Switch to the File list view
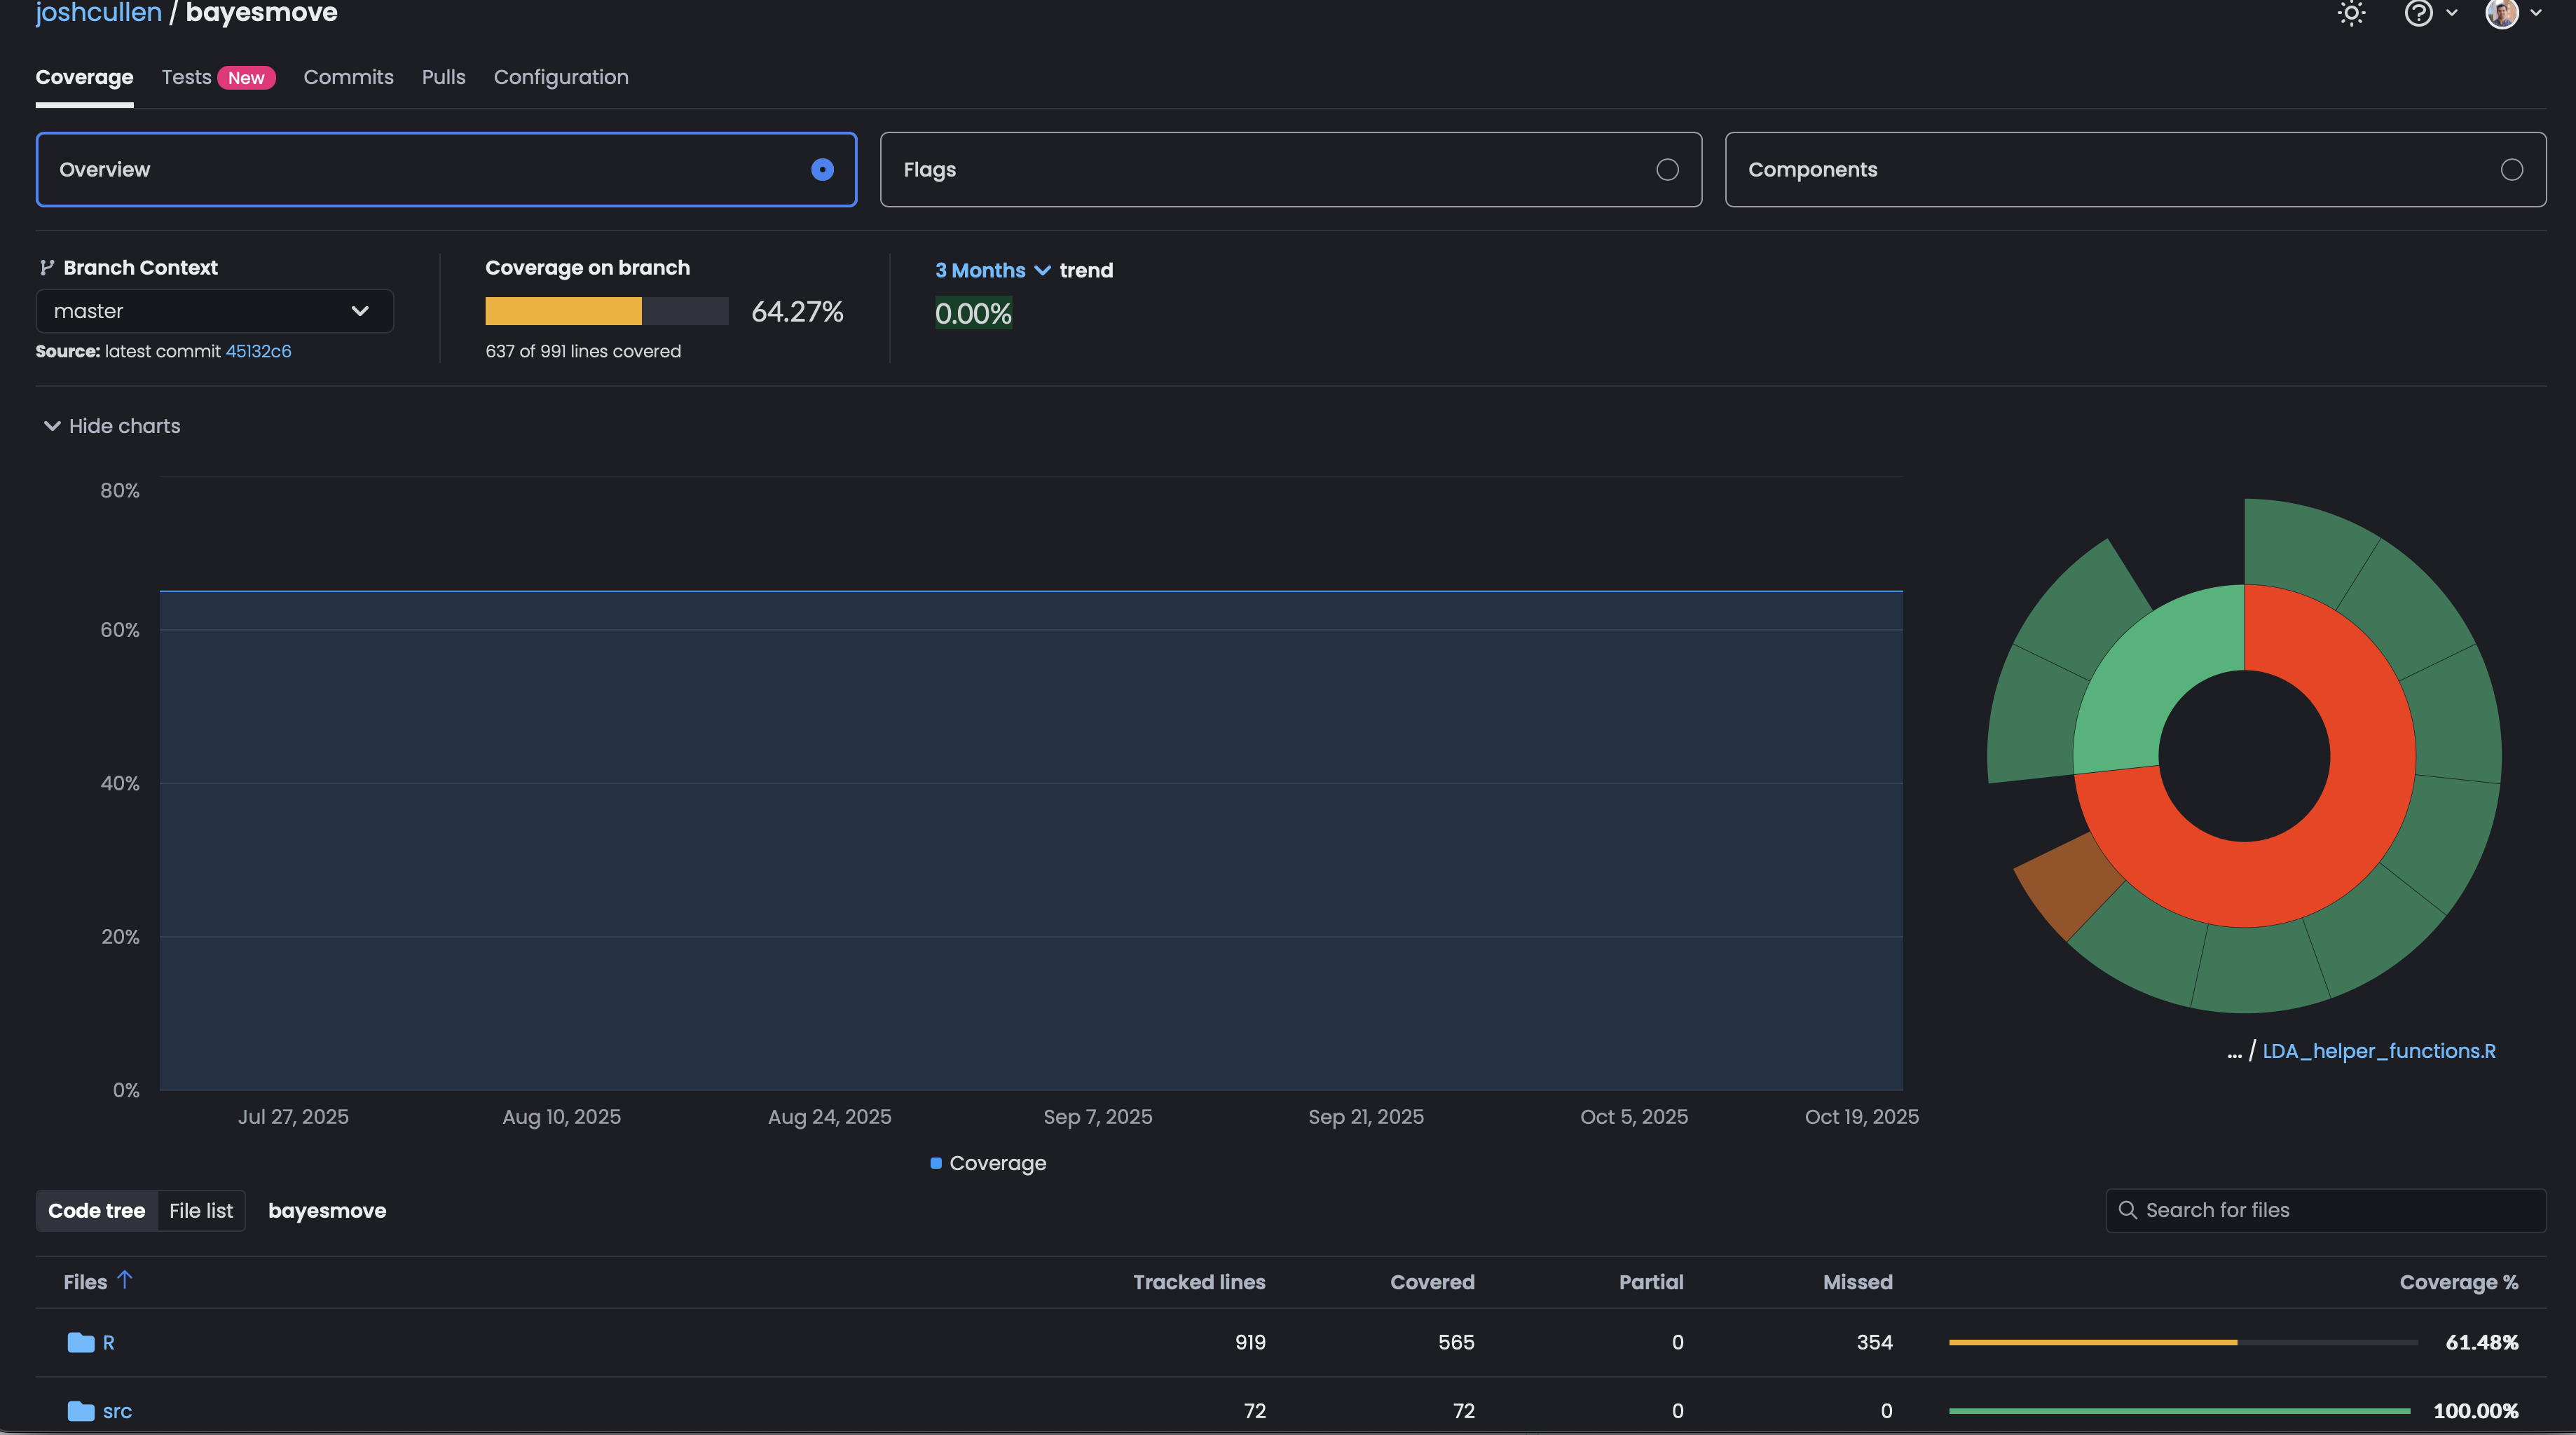This screenshot has height=1435, width=2576. click(x=200, y=1211)
